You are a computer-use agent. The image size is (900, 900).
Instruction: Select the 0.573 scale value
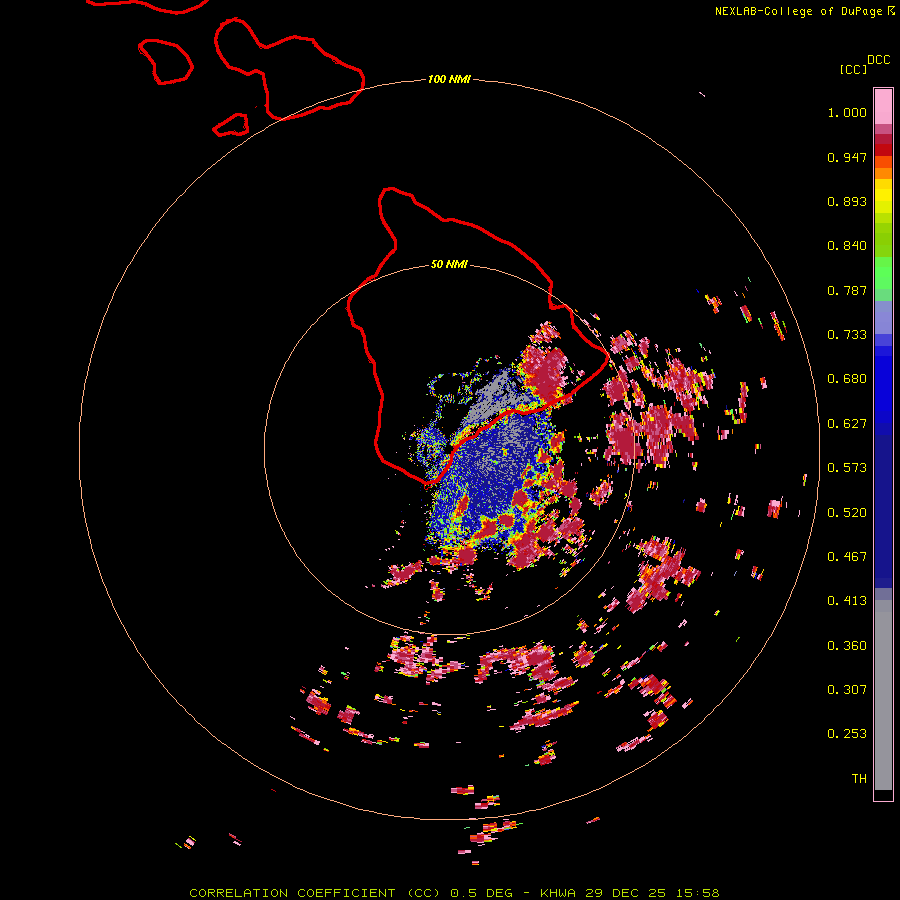click(x=847, y=468)
